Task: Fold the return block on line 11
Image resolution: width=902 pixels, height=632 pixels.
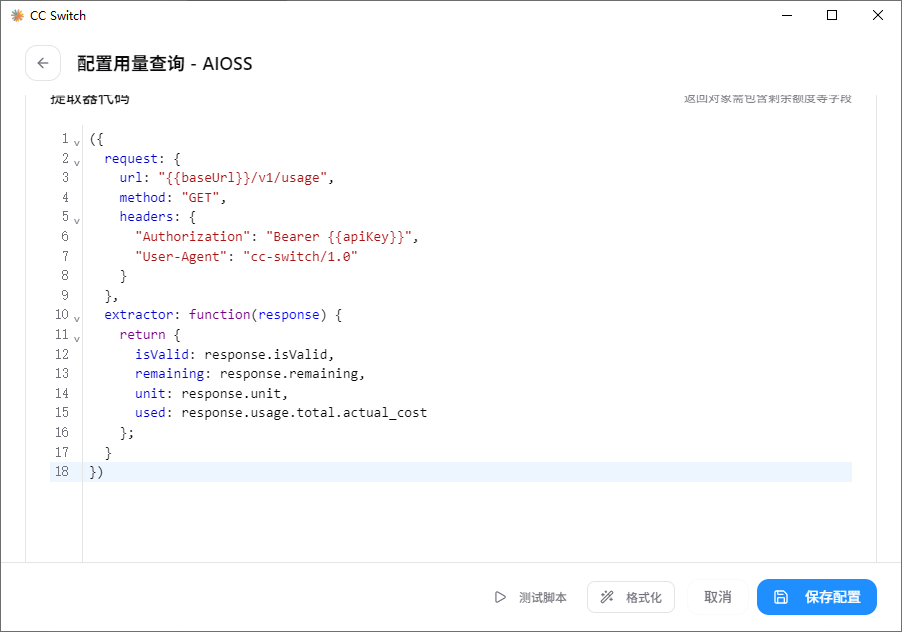Action: pos(77,338)
